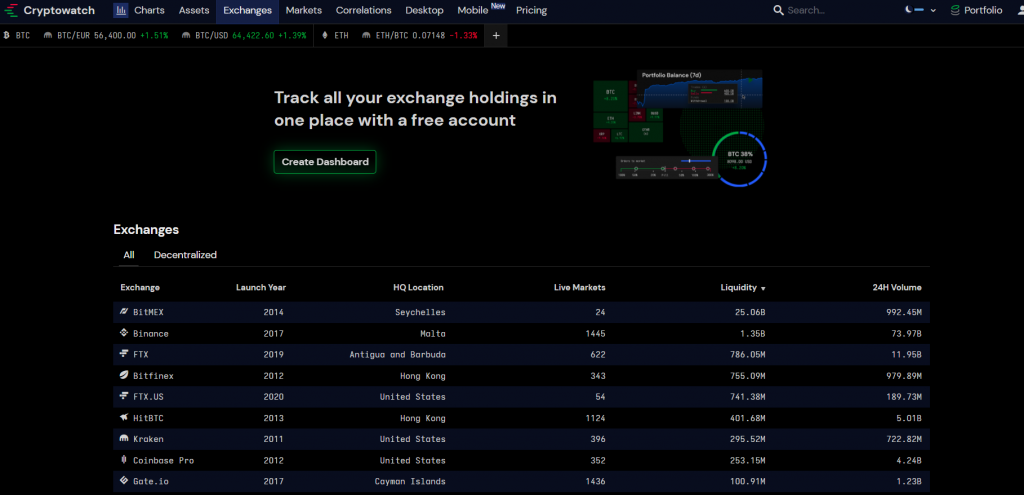Viewport: 1024px width, 495px height.
Task: Switch to the All tab
Action: pos(129,255)
